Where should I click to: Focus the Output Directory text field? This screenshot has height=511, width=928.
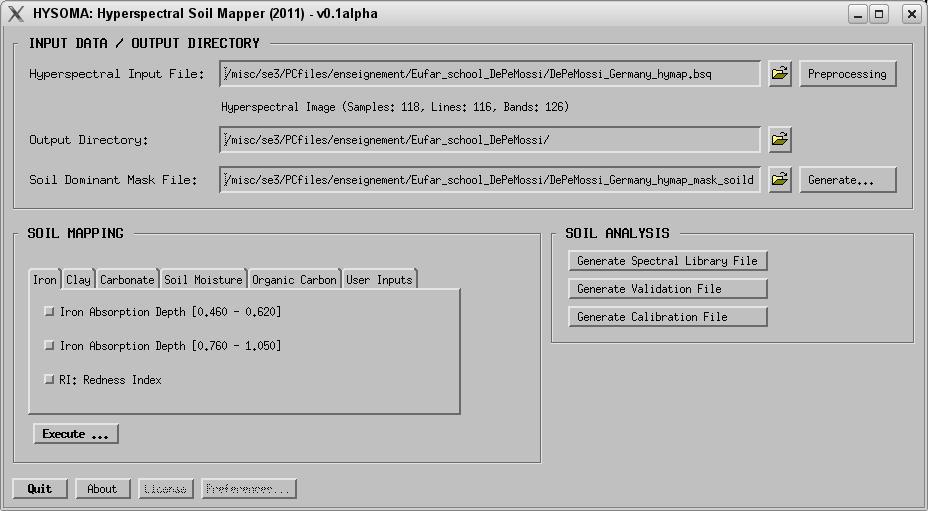490,140
